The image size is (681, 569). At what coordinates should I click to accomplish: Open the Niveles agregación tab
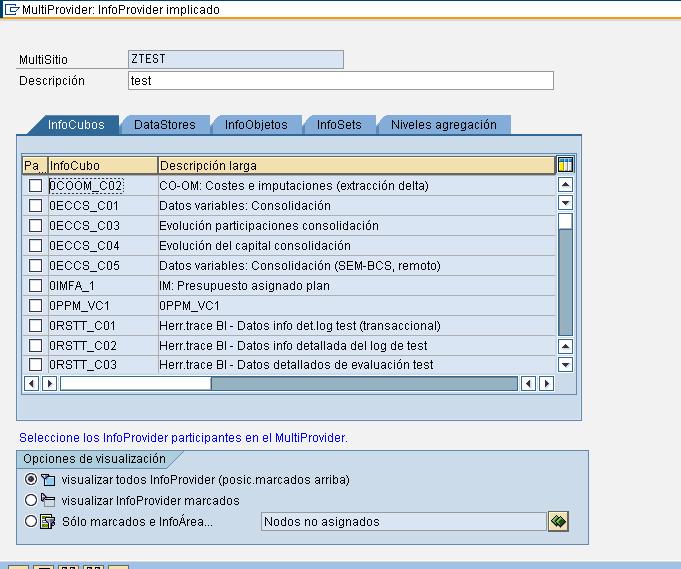coord(443,125)
